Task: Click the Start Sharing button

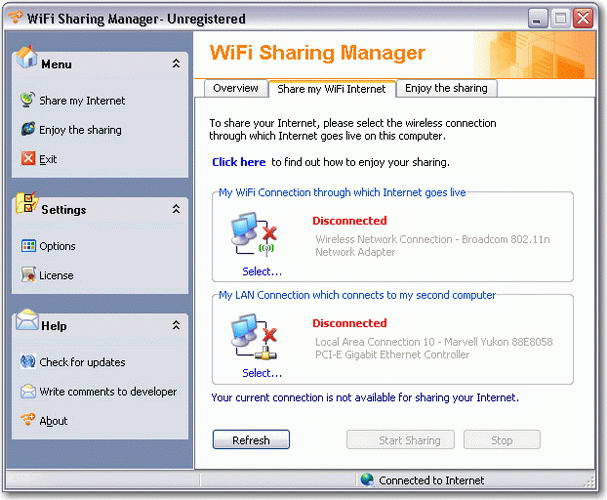Action: tap(401, 440)
